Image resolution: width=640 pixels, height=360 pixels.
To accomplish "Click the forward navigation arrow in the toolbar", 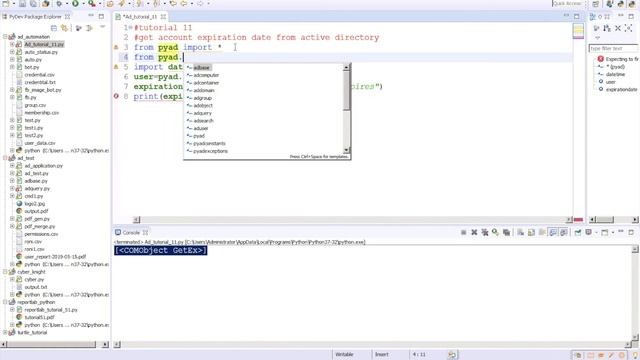I will click(200, 4).
